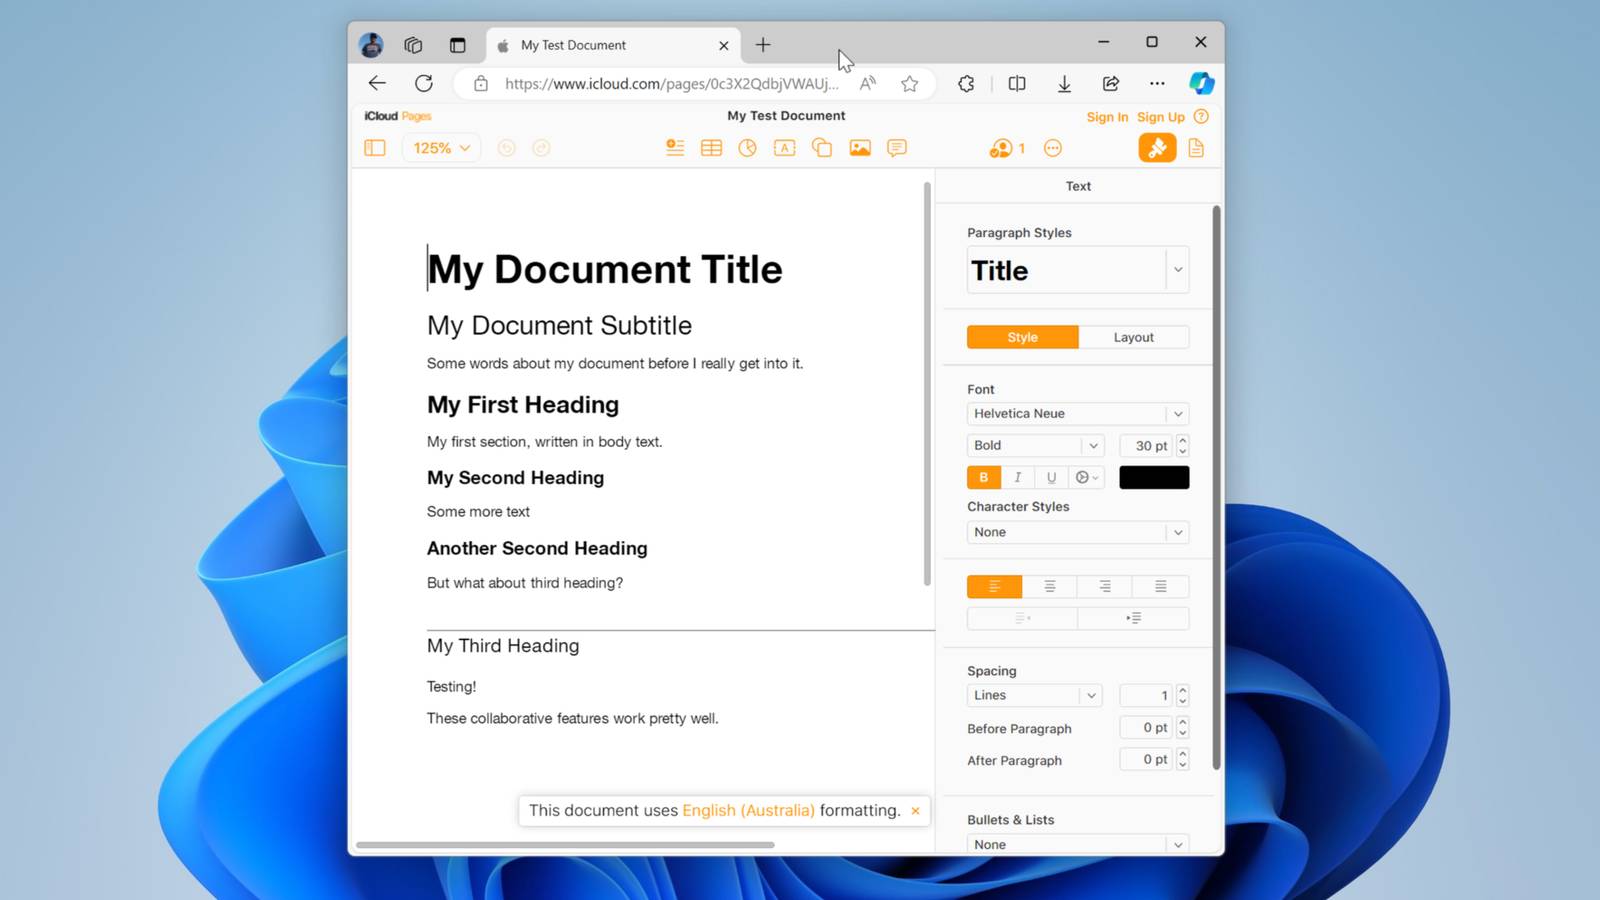This screenshot has width=1600, height=900.
Task: Open the Document settings panel icon
Action: 1196,148
